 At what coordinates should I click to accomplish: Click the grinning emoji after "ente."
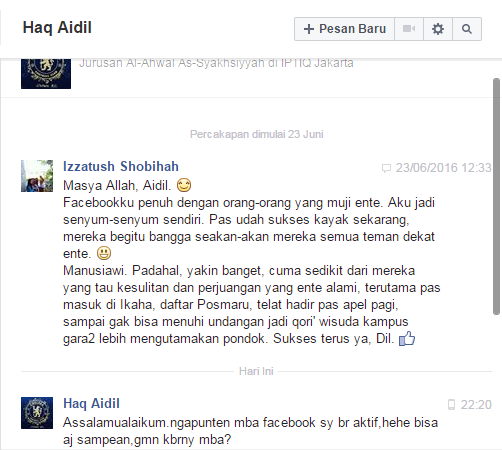(x=104, y=253)
